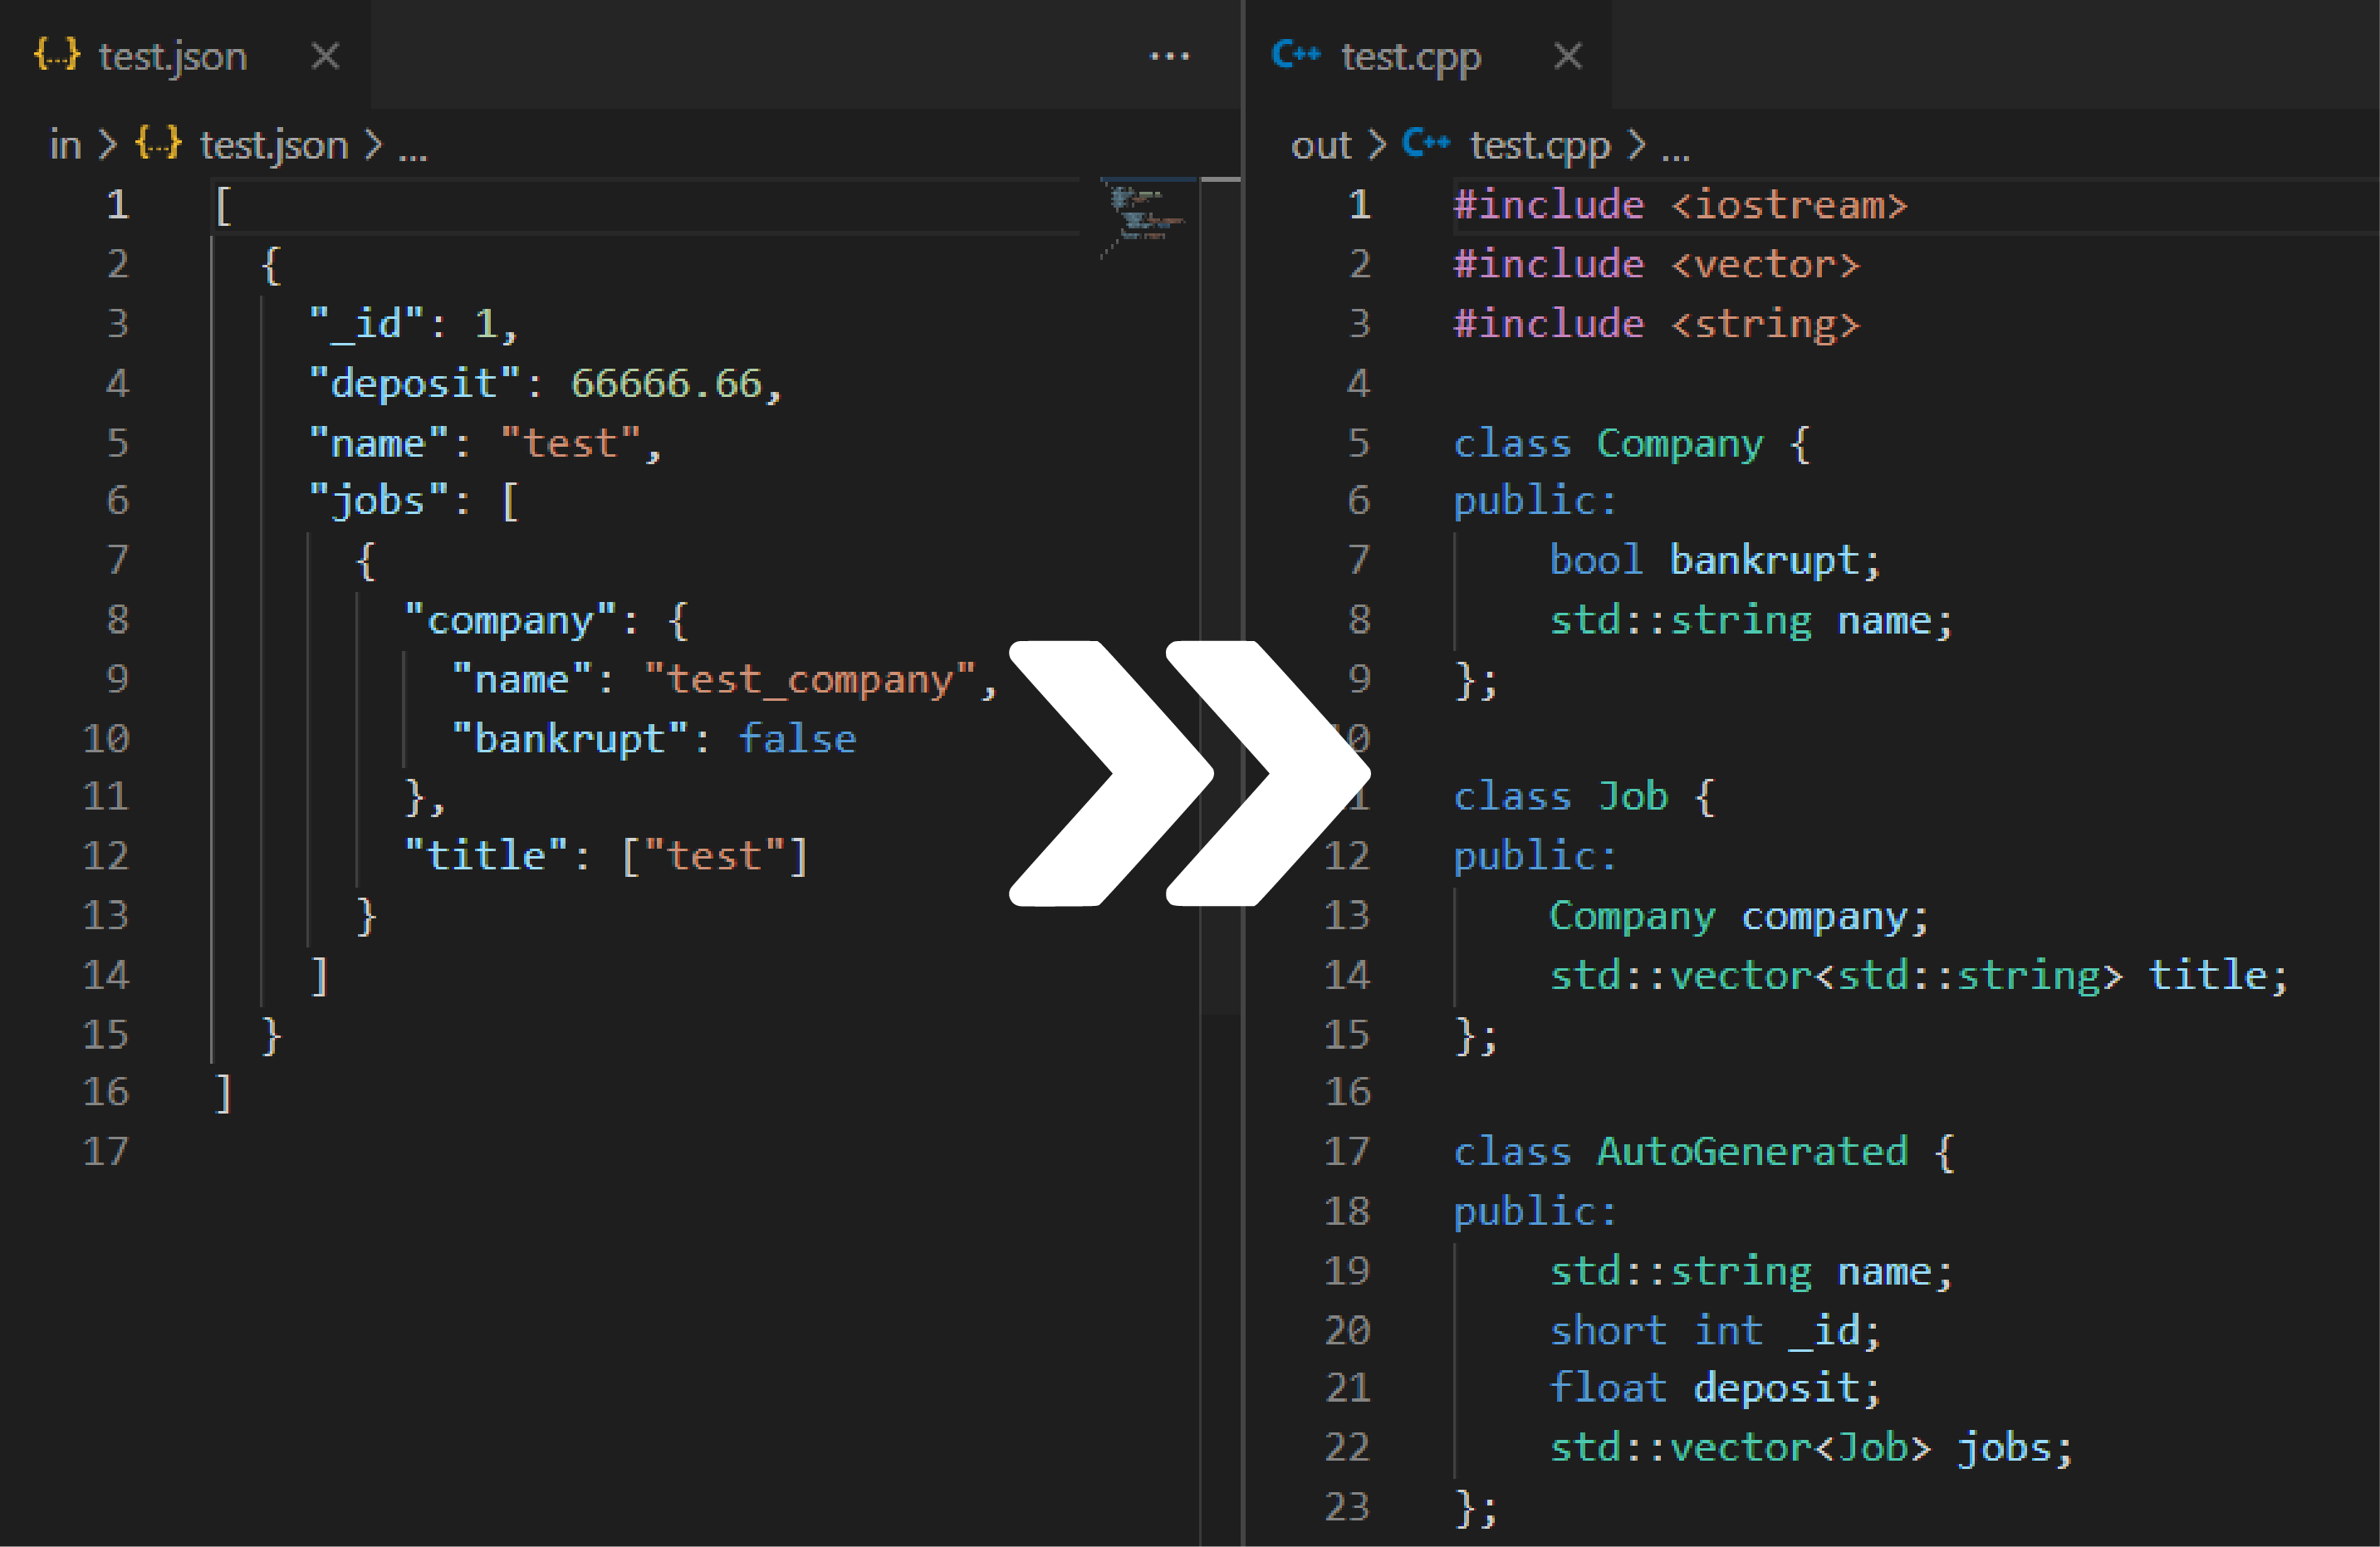2380x1547 pixels.
Task: Close the test.json tab
Action: [x=325, y=56]
